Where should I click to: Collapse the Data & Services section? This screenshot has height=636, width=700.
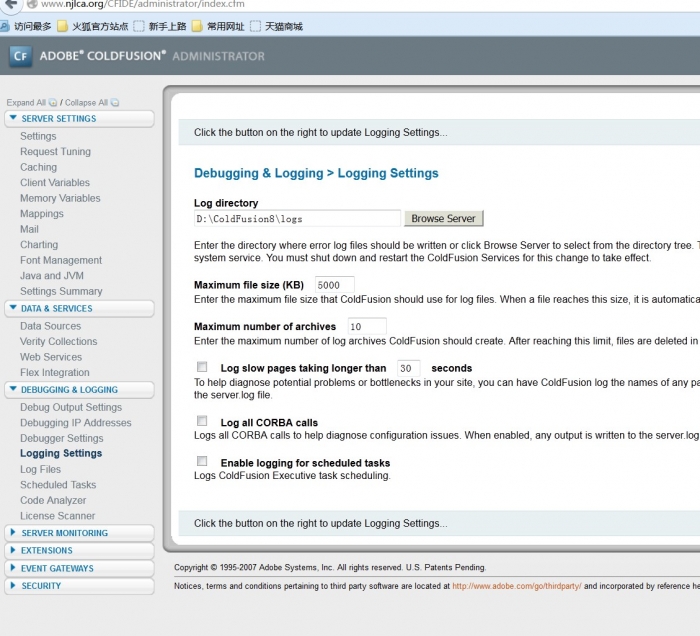click(79, 309)
